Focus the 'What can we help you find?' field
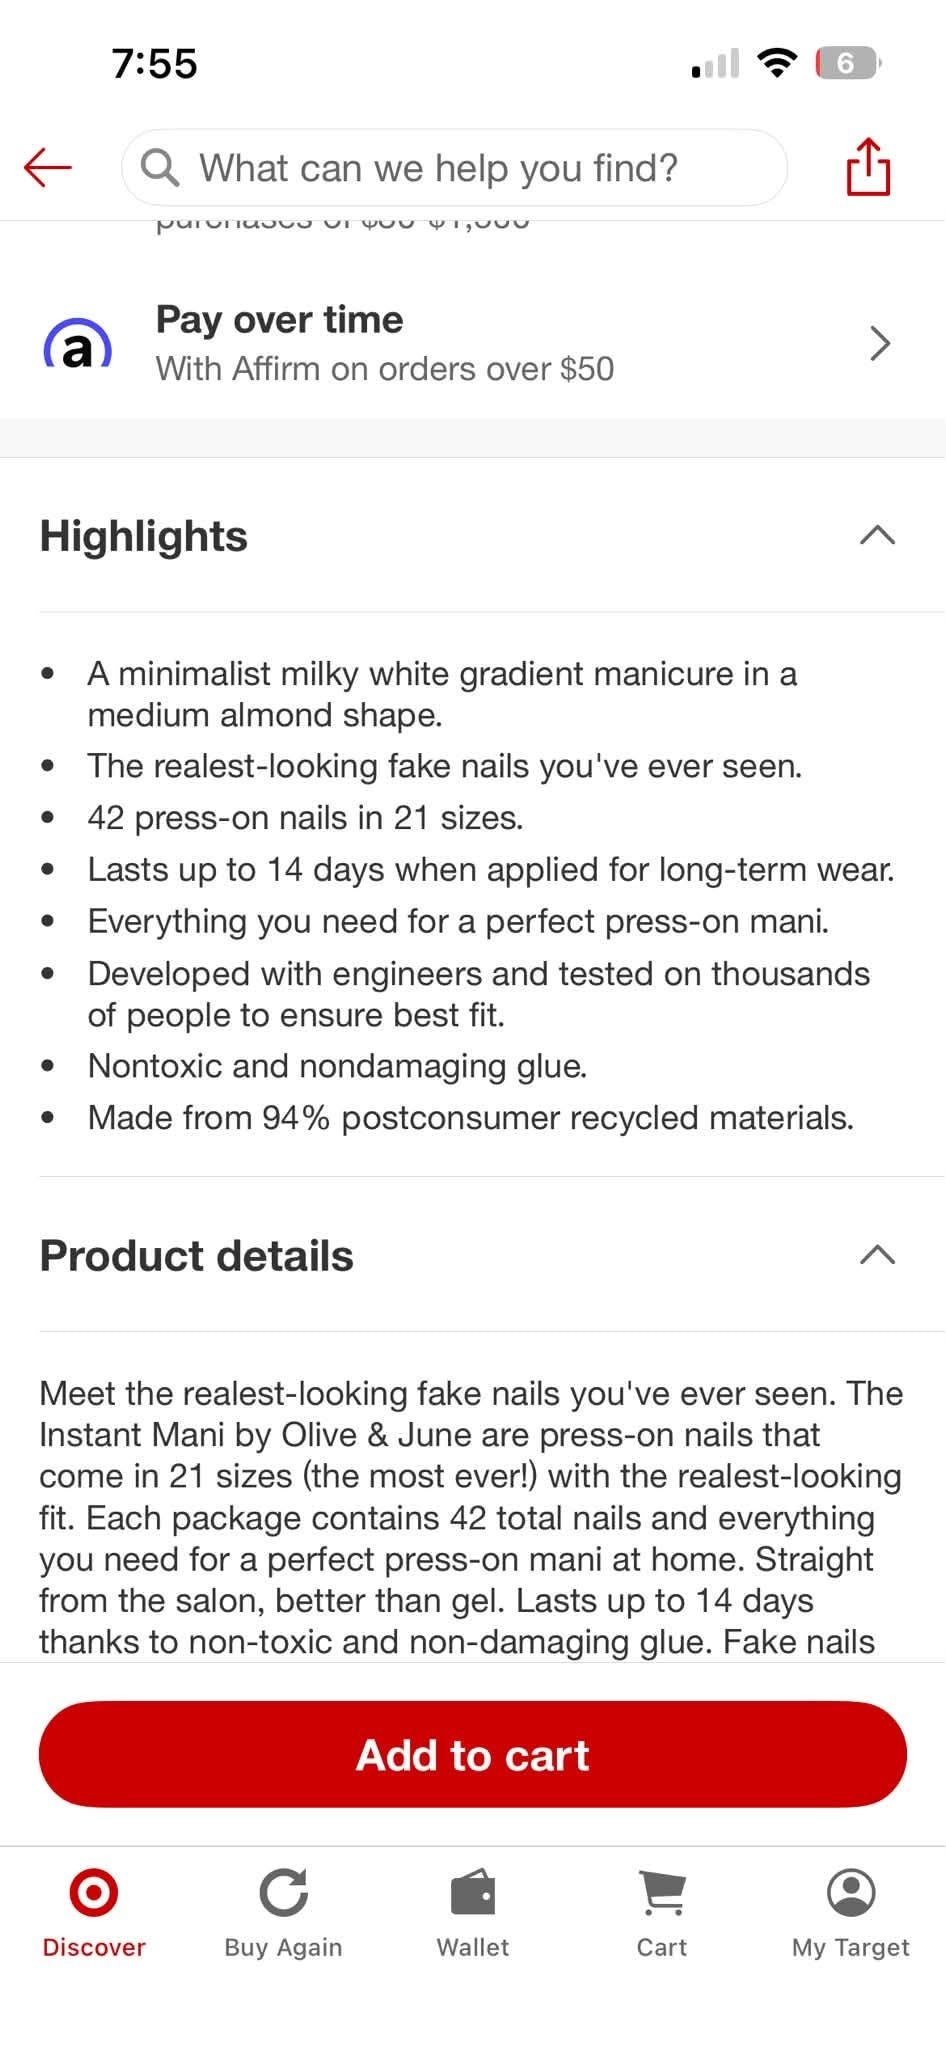The height and width of the screenshot is (2048, 946). [454, 167]
